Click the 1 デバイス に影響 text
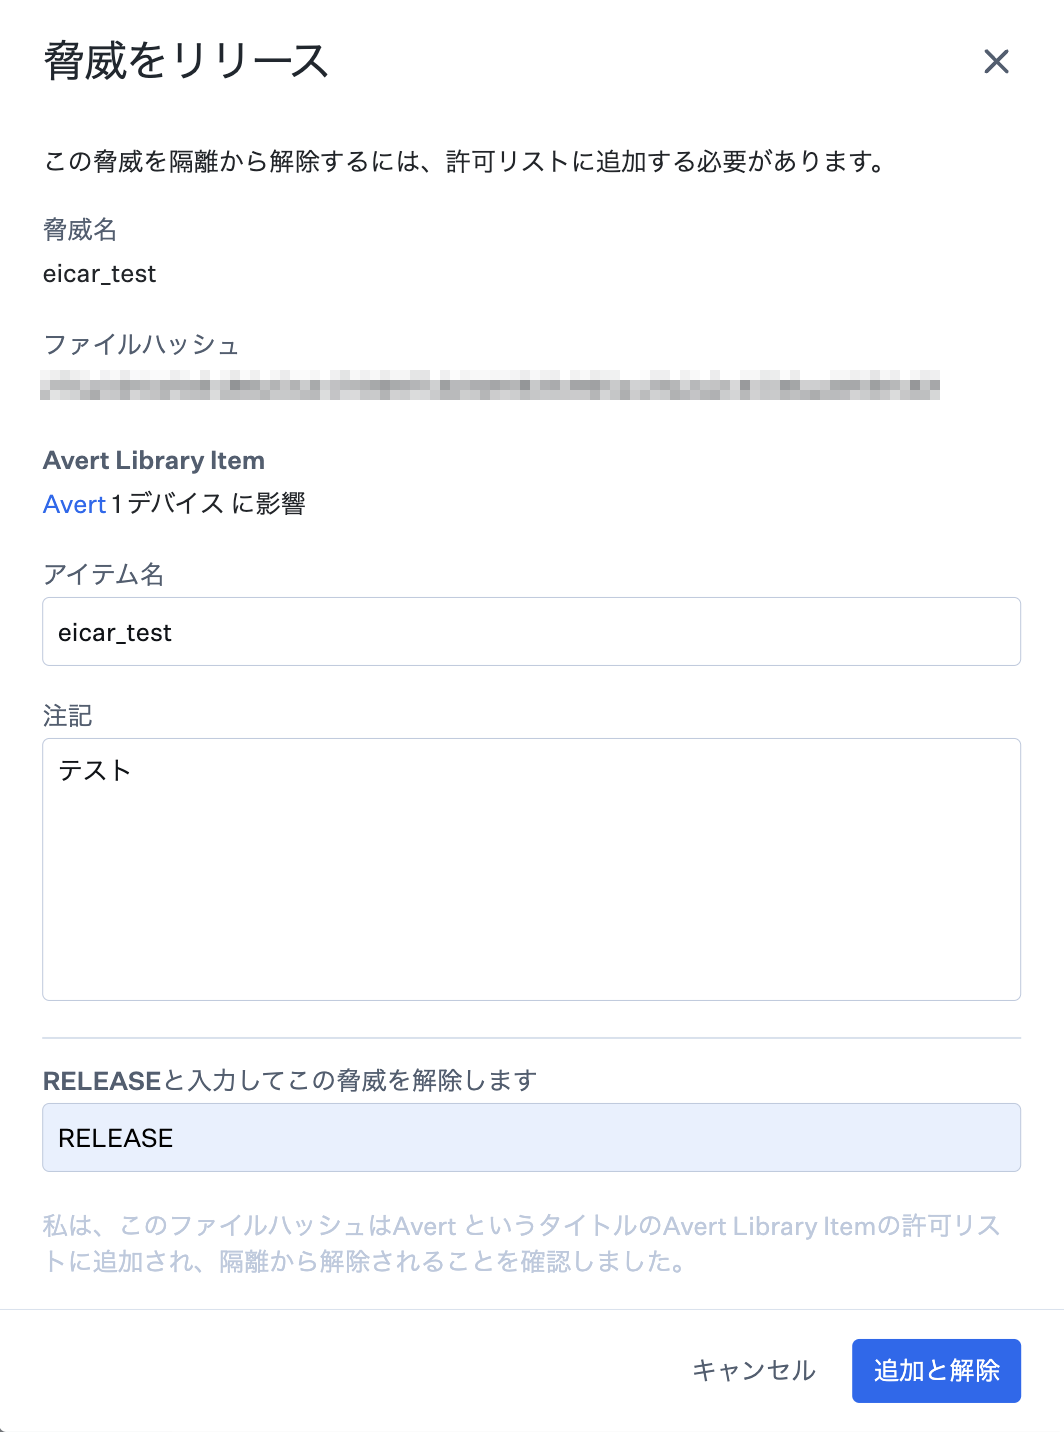Viewport: 1064px width, 1432px height. [208, 504]
